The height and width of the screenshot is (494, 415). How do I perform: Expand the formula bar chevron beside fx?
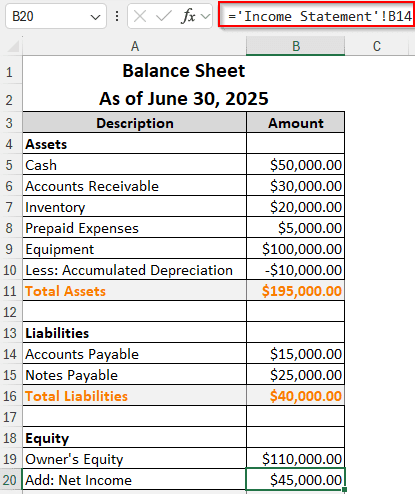[206, 16]
